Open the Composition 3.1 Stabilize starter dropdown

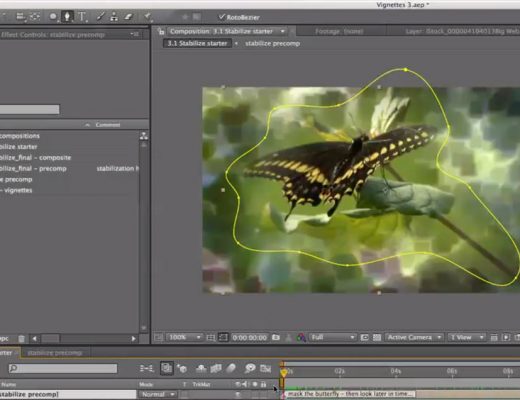click(x=283, y=31)
